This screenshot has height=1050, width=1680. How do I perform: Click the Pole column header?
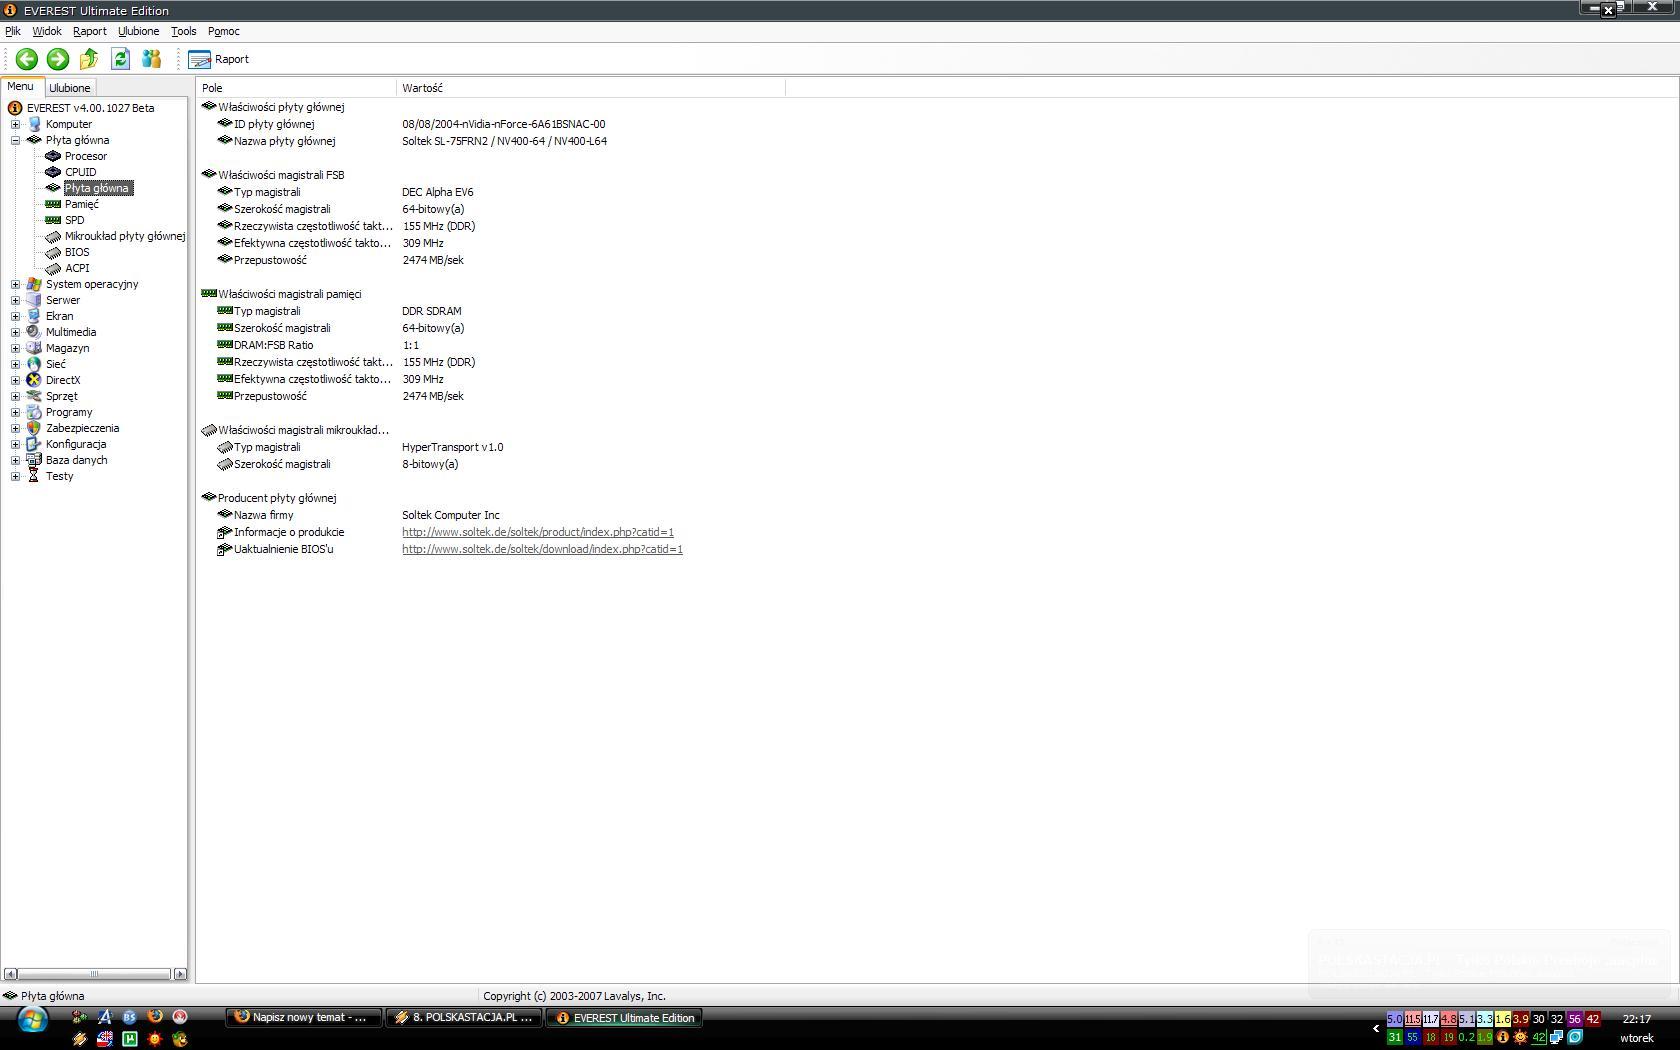296,88
